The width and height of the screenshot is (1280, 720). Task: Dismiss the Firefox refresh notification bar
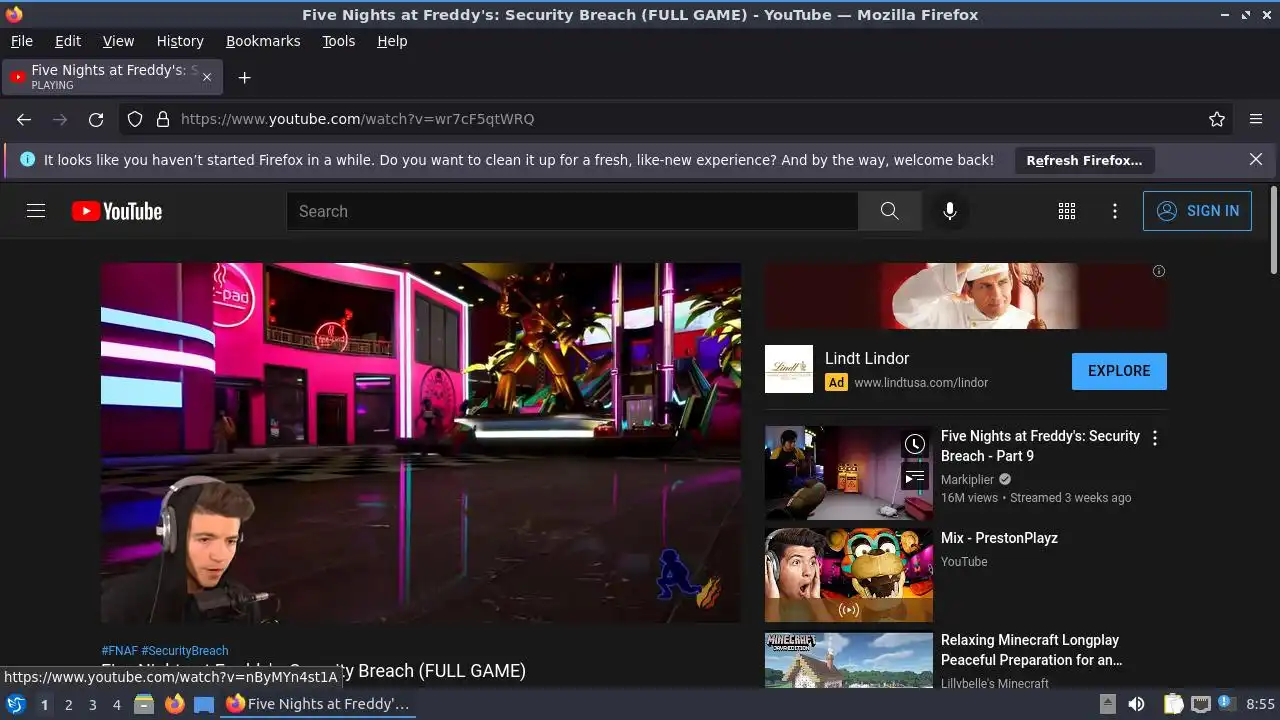[x=1256, y=160]
